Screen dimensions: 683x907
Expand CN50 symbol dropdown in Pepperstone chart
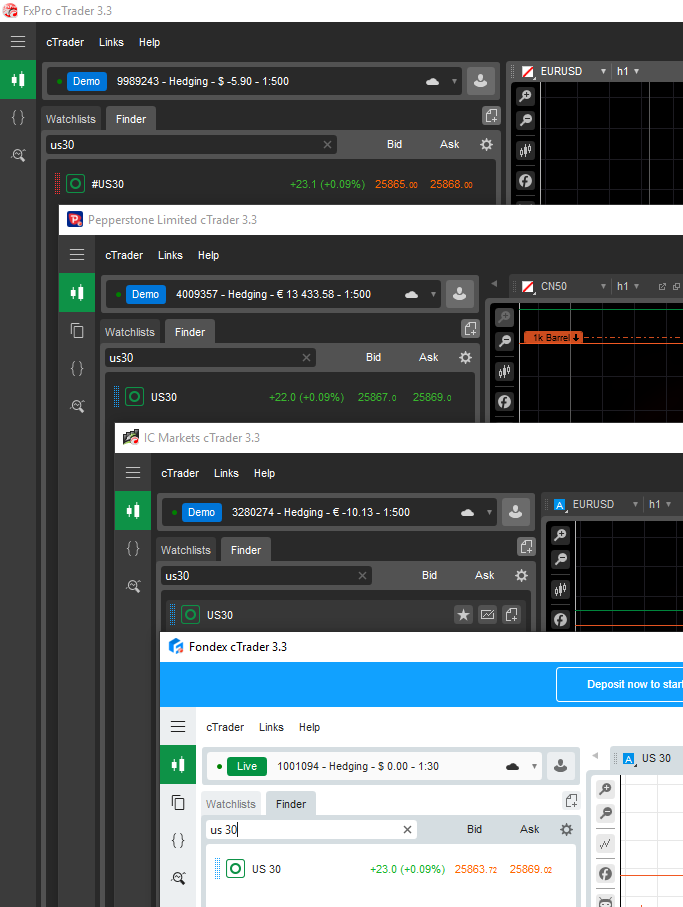603,286
